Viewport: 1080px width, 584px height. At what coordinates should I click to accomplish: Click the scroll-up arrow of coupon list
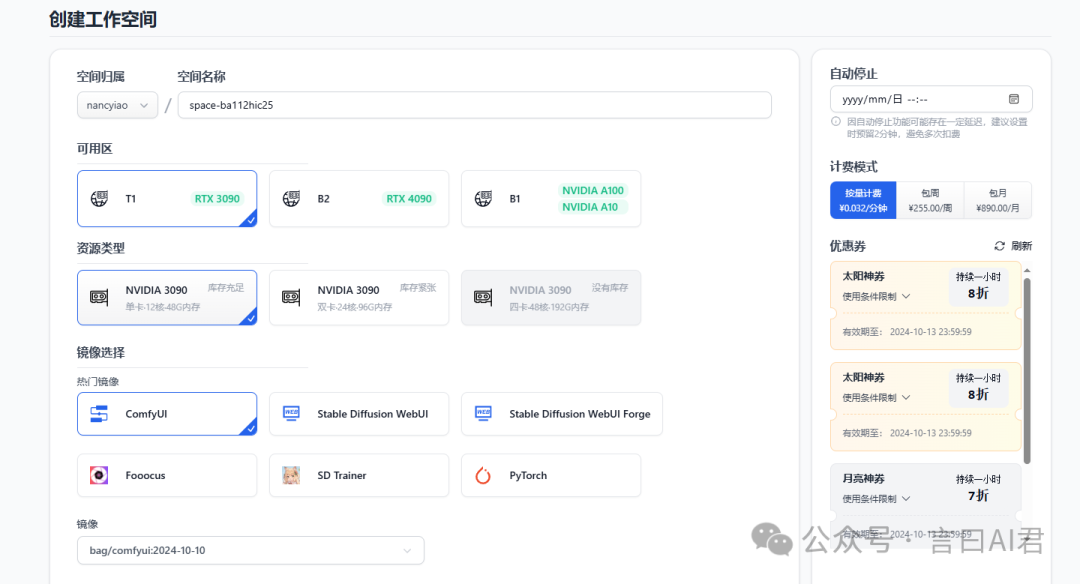pos(1027,271)
